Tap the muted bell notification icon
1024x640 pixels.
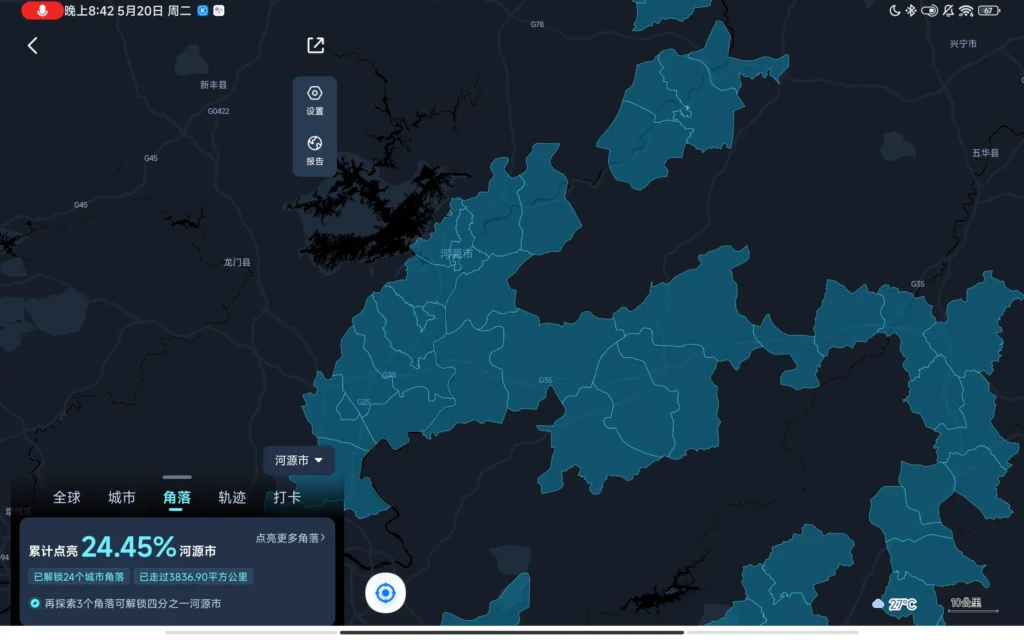point(947,10)
